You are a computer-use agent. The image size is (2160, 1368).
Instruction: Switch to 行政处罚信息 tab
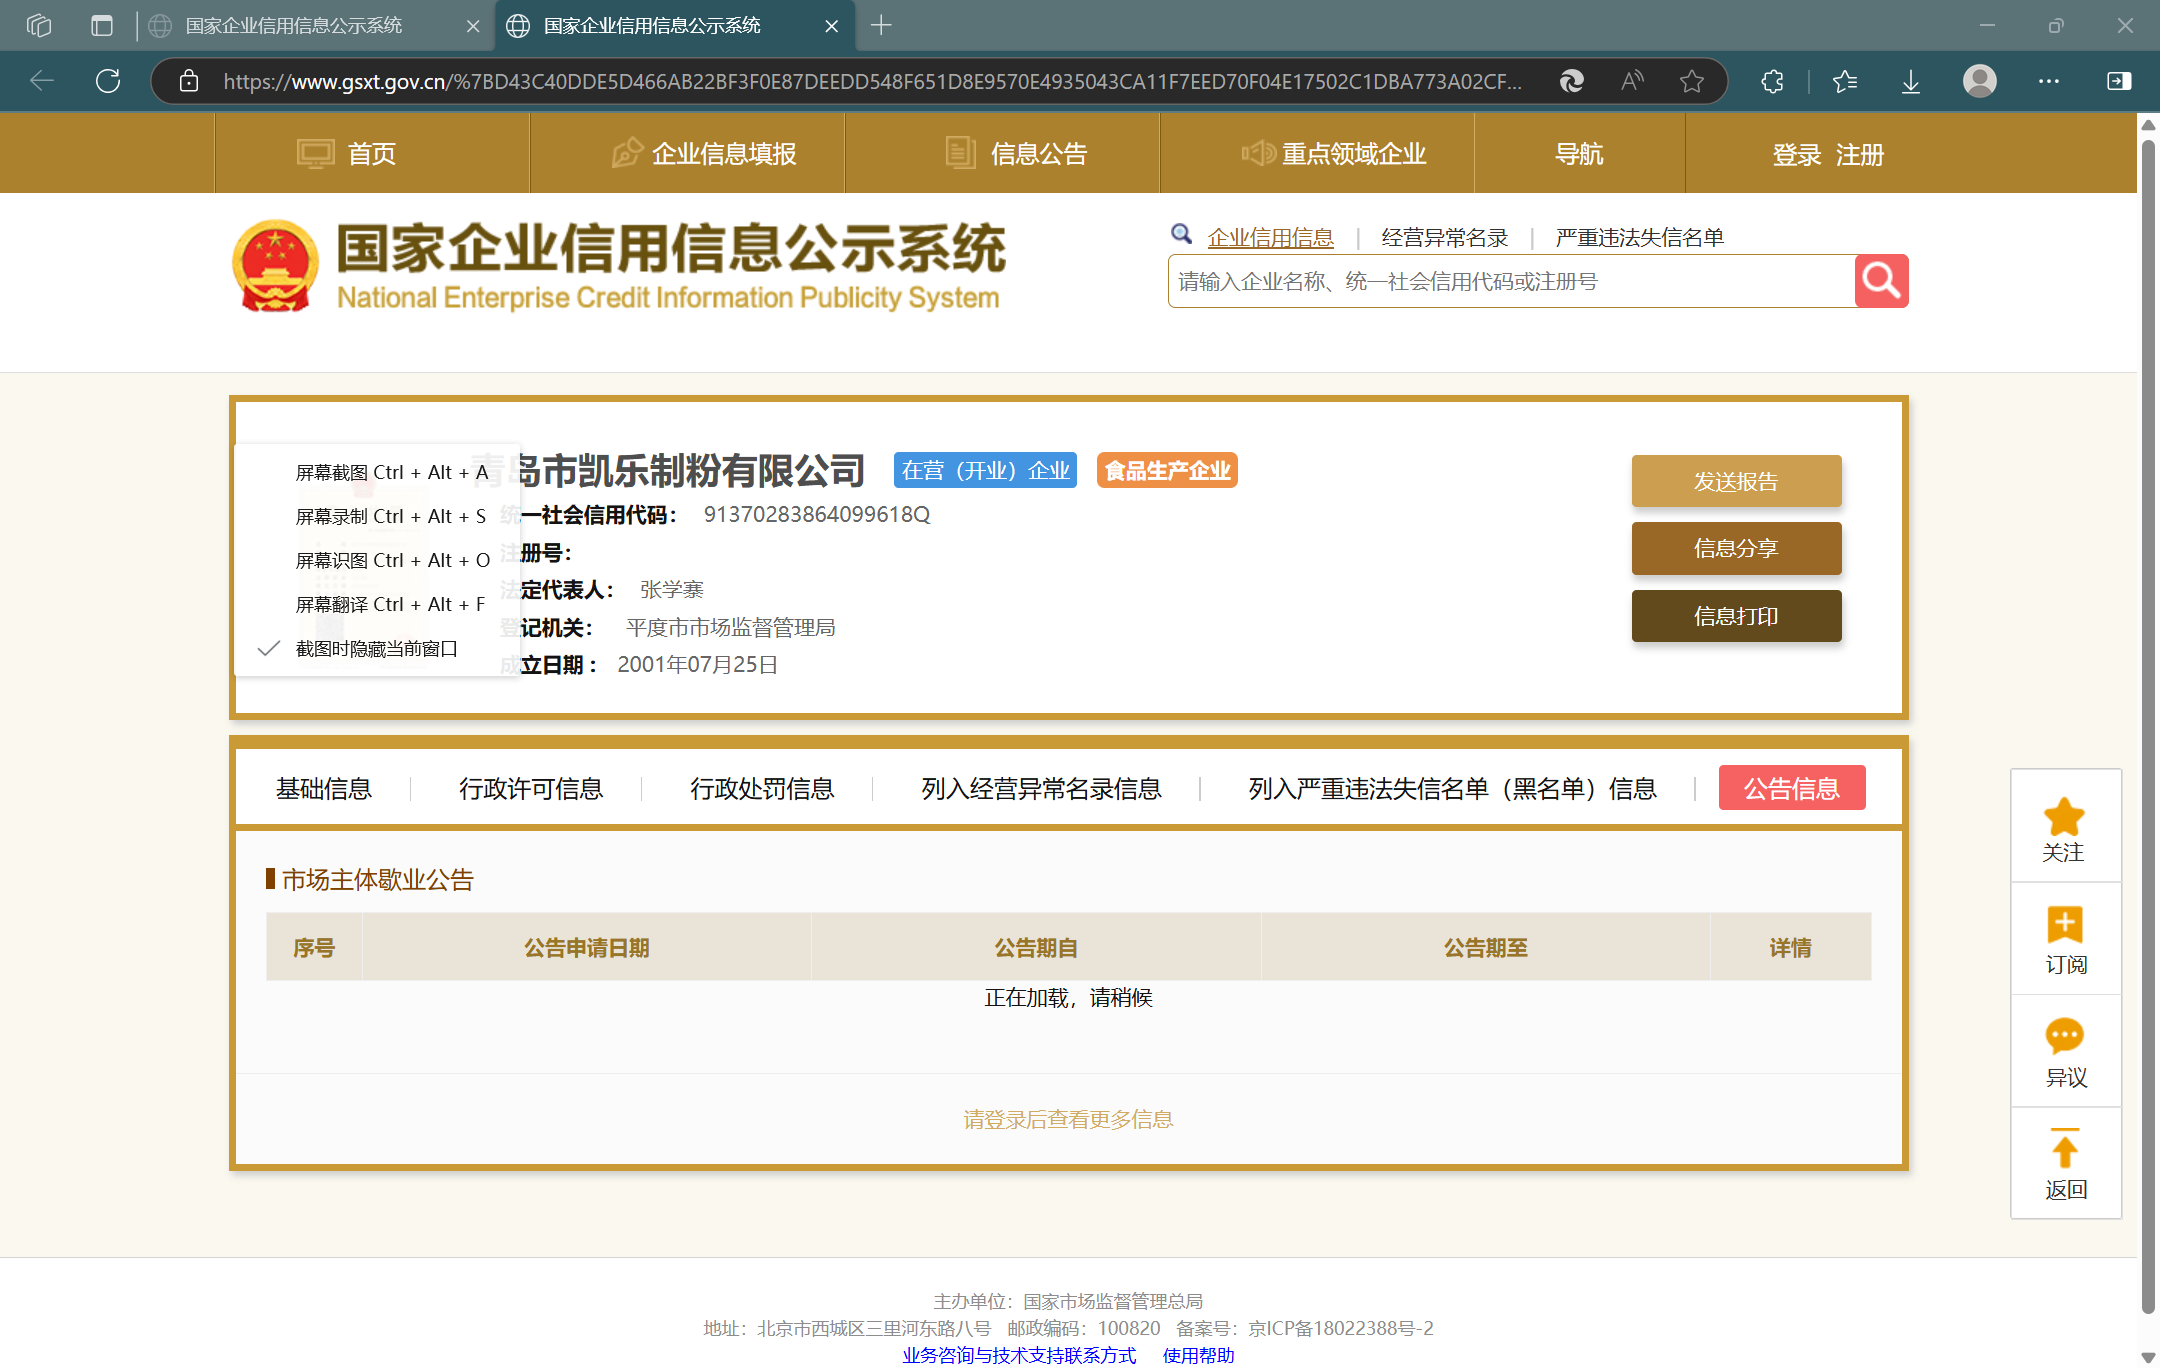coord(762,789)
